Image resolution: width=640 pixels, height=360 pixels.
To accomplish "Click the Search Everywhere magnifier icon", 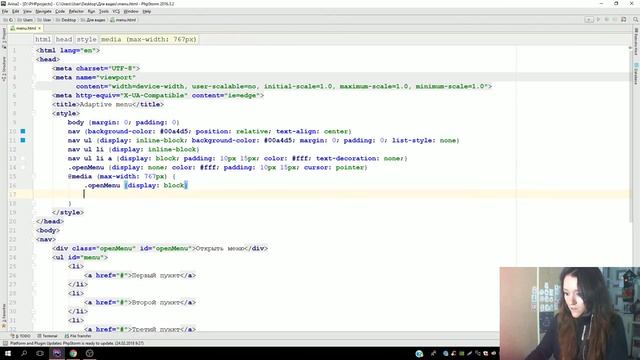I will click(636, 20).
